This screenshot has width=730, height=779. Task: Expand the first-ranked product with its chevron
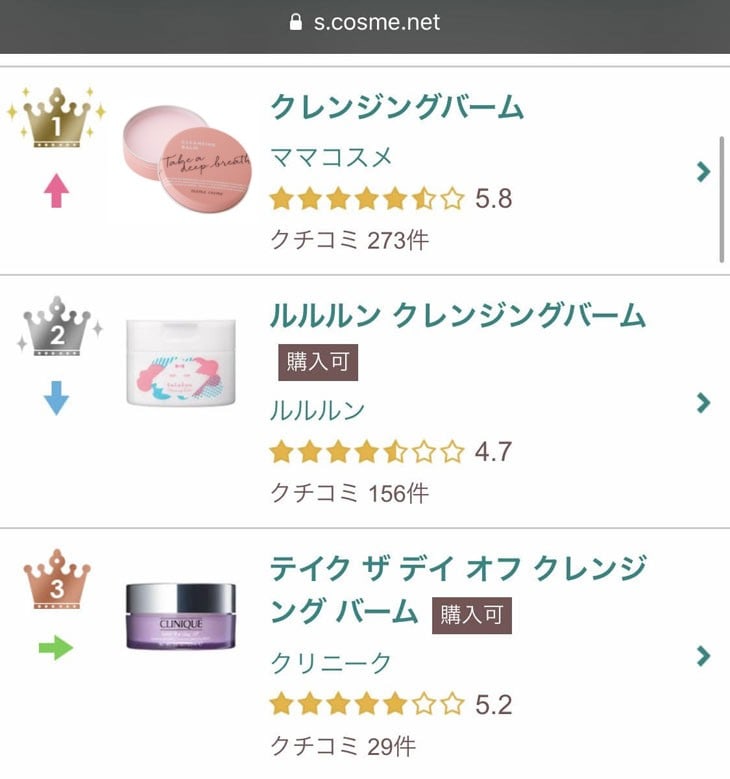pyautogui.click(x=703, y=171)
